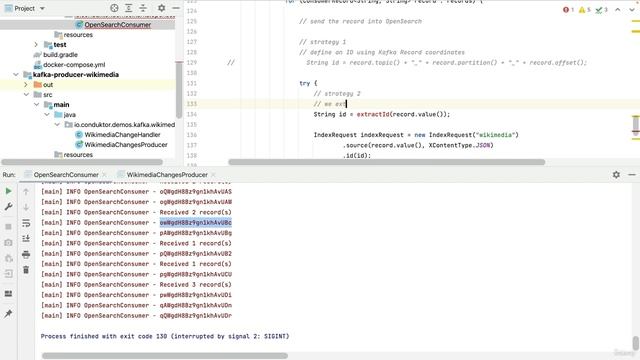Collapse the java folder

click(x=47, y=115)
